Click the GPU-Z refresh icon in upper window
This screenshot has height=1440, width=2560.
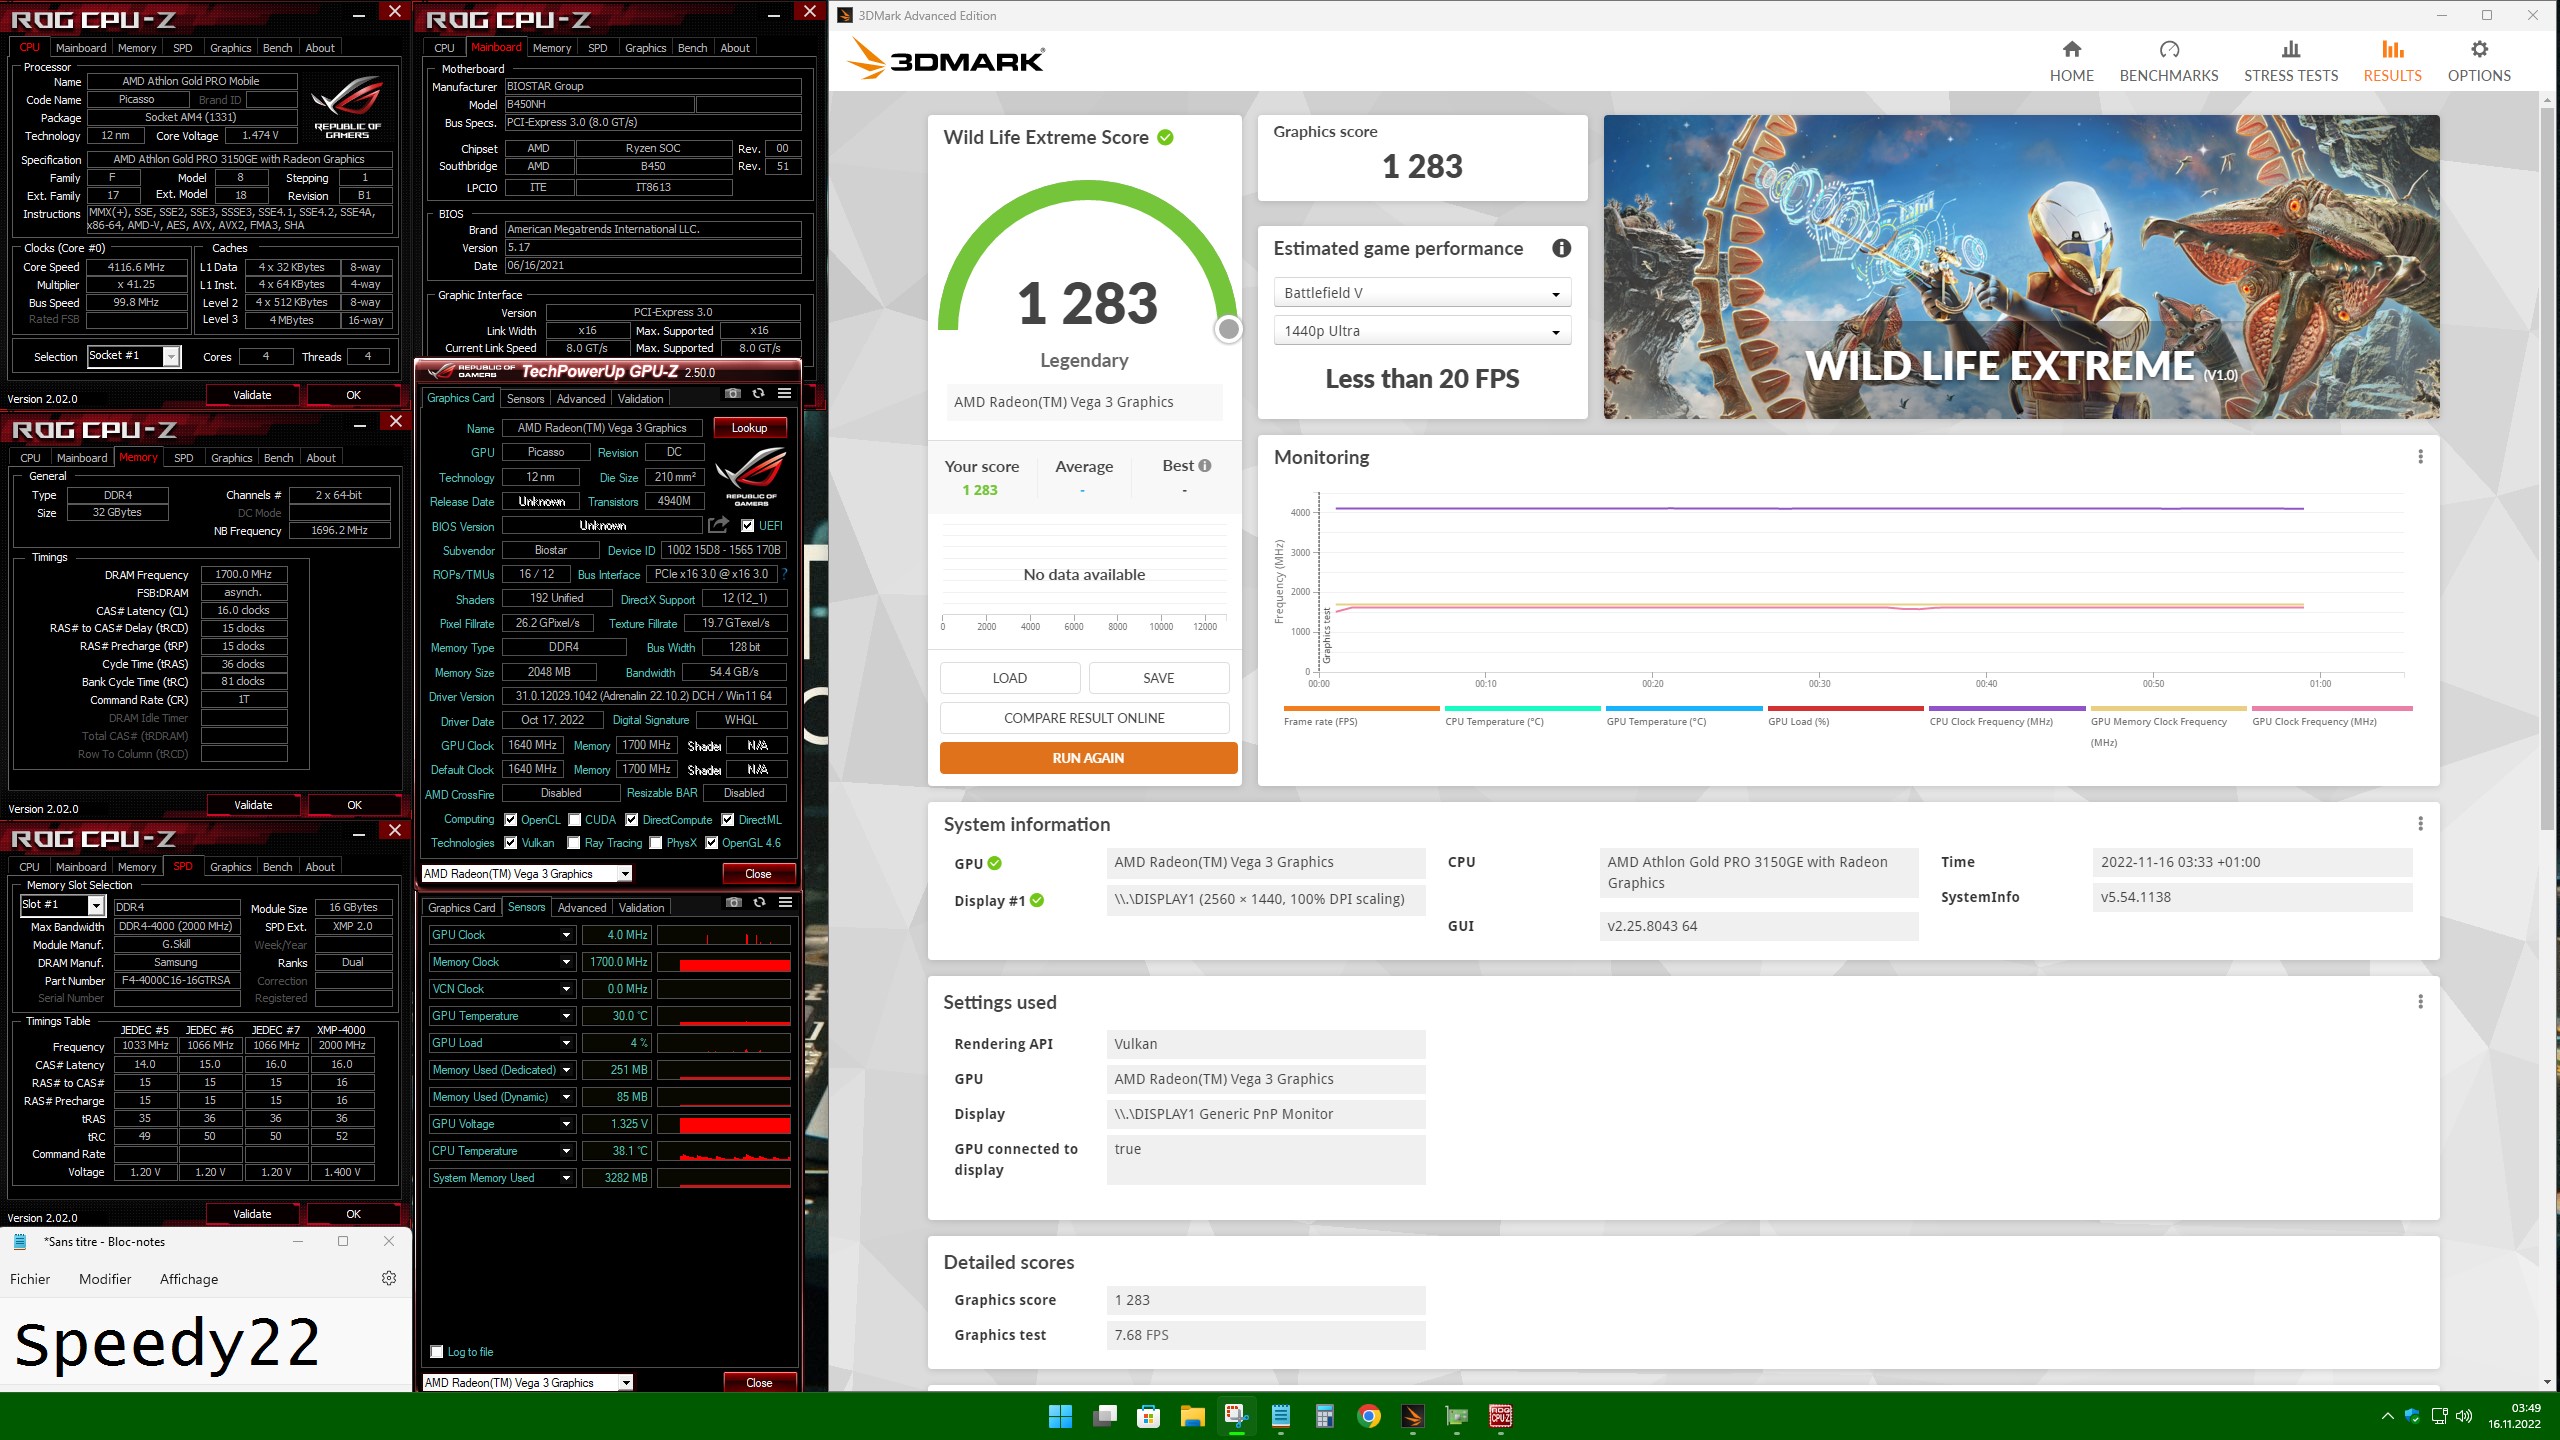(758, 394)
